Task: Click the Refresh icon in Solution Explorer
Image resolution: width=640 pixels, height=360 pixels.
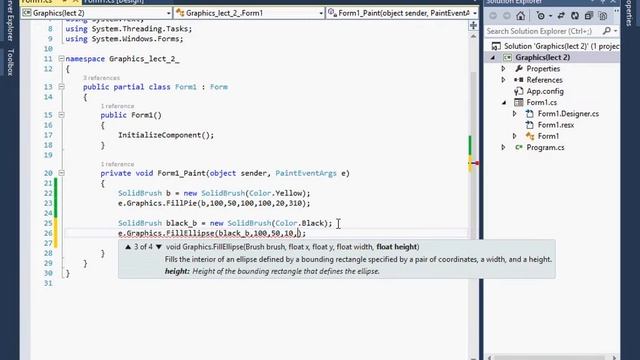Action: pyautogui.click(x=575, y=16)
